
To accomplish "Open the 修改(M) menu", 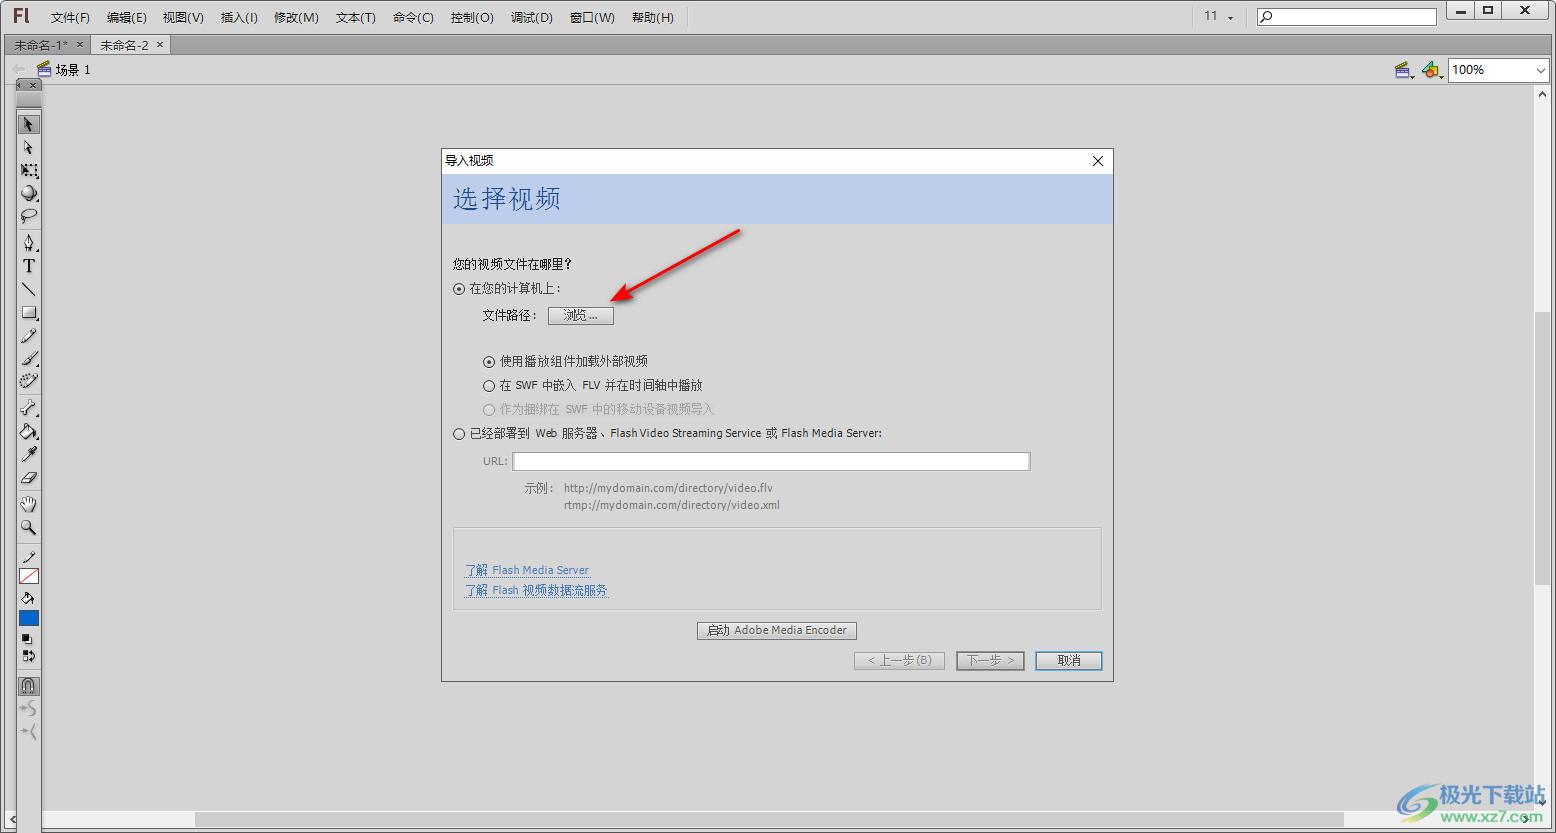I will click(x=296, y=18).
